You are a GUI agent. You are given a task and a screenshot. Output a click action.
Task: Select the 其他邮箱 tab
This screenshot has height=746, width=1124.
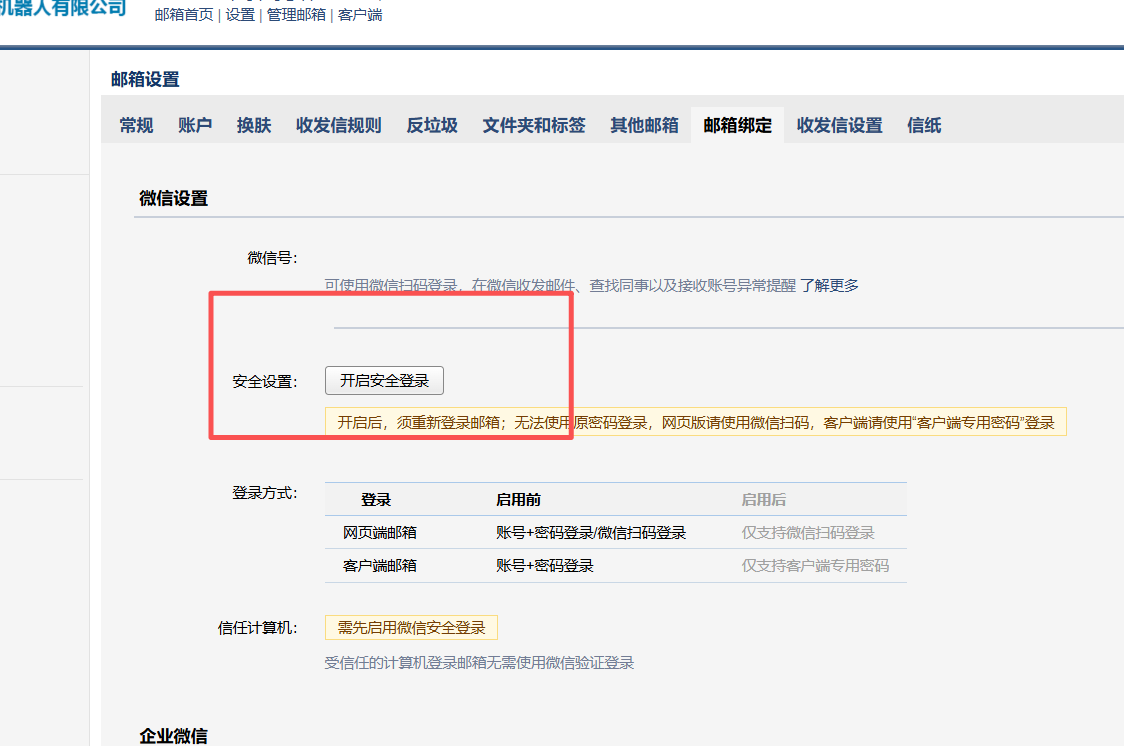pos(644,125)
